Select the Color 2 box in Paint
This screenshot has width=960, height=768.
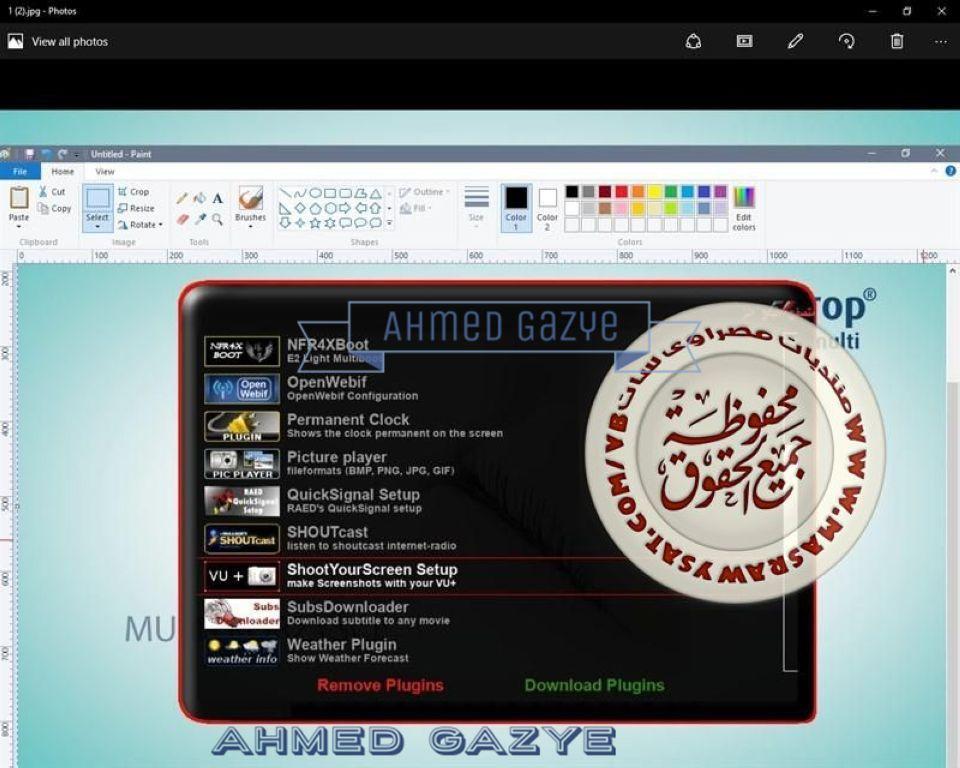(x=547, y=208)
